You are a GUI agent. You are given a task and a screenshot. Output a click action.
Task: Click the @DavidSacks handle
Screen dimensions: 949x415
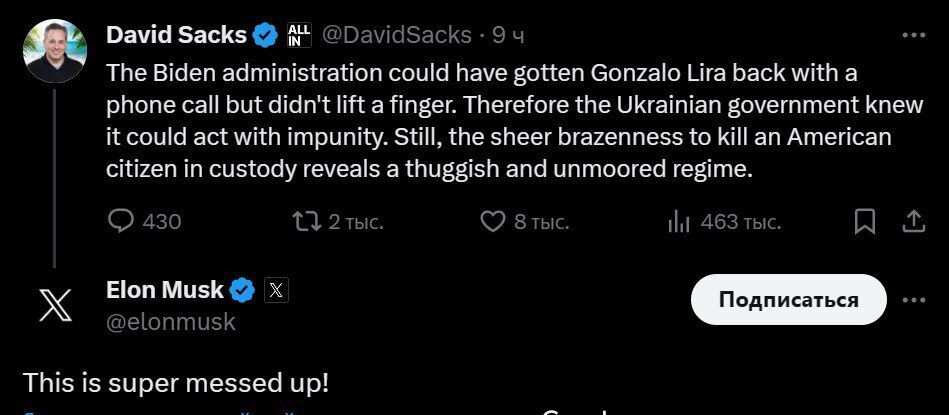tap(393, 35)
